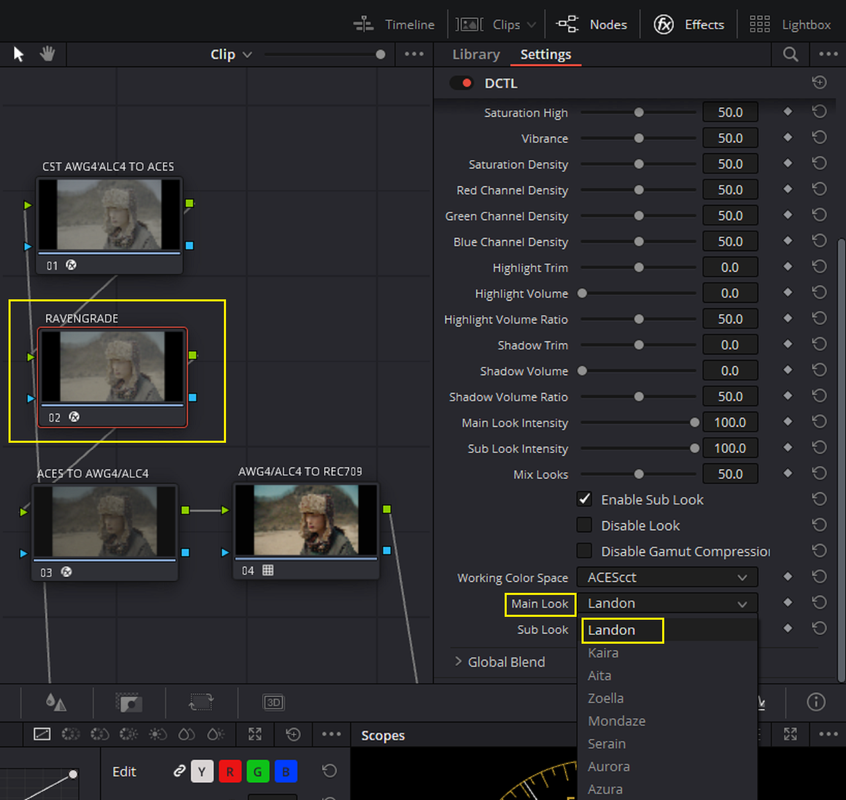Select the arrow pointer tool
Viewport: 846px width, 800px height.
18,54
